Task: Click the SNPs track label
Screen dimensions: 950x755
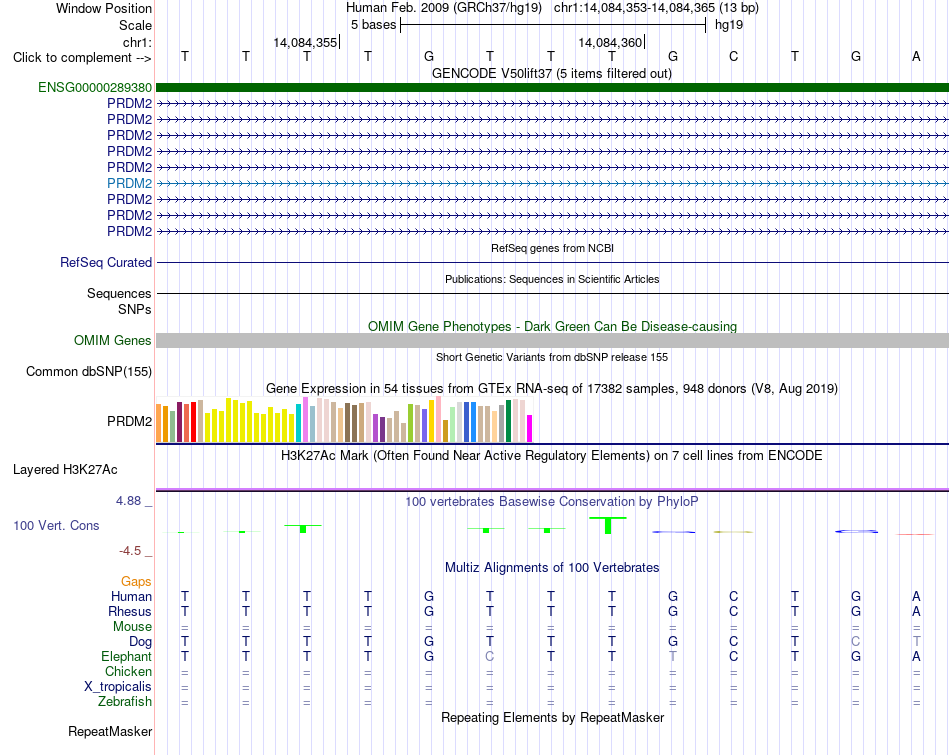Action: (135, 309)
